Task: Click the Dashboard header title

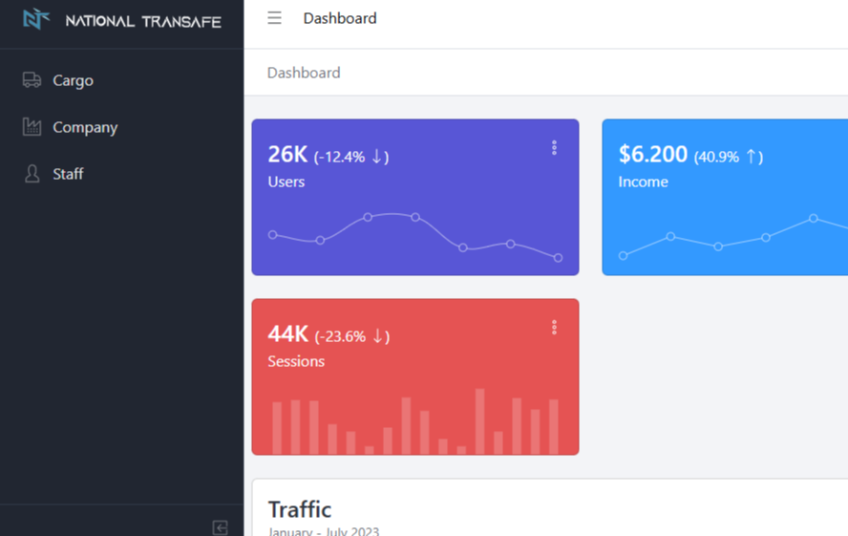Action: pos(340,18)
